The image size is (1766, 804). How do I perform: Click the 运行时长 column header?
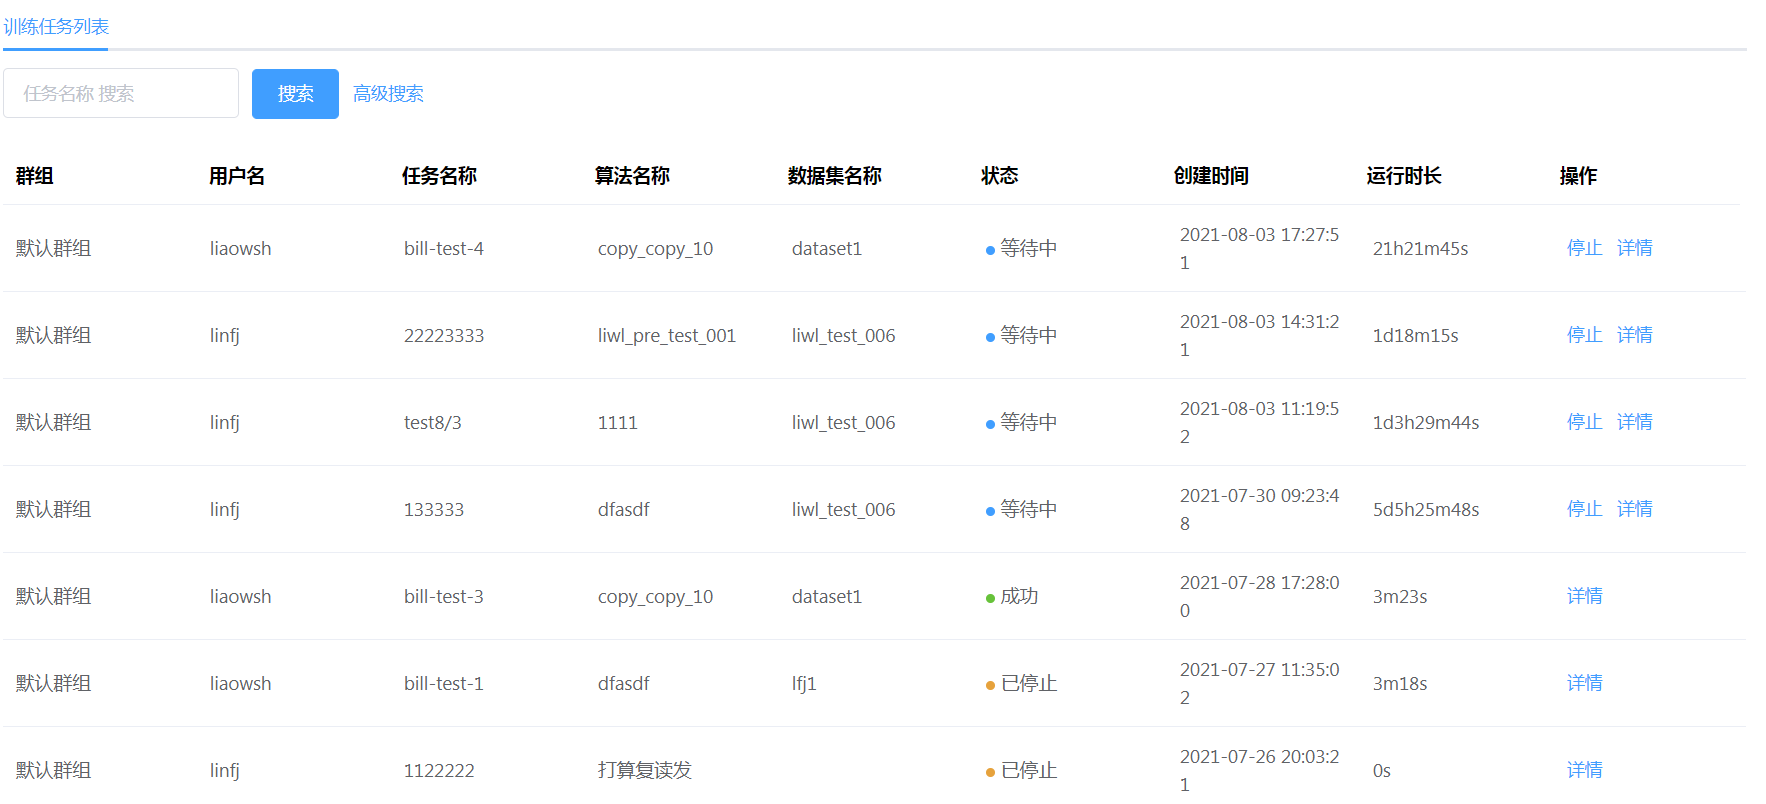click(1404, 176)
